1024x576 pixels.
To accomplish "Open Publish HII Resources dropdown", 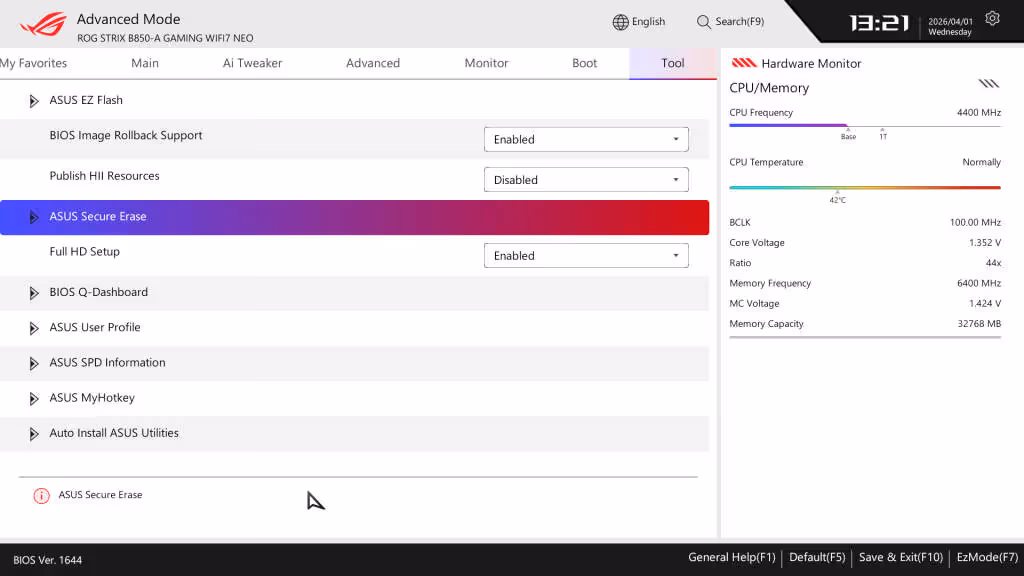I will pyautogui.click(x=586, y=180).
